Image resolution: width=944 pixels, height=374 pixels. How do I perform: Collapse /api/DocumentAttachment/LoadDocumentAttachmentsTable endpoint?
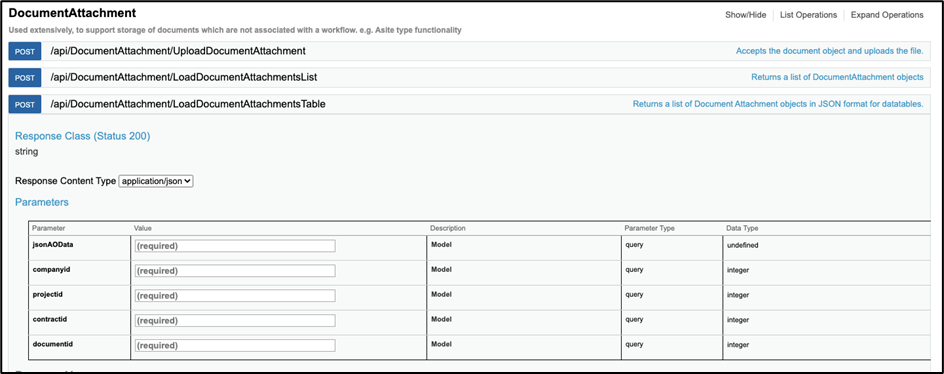[188, 104]
